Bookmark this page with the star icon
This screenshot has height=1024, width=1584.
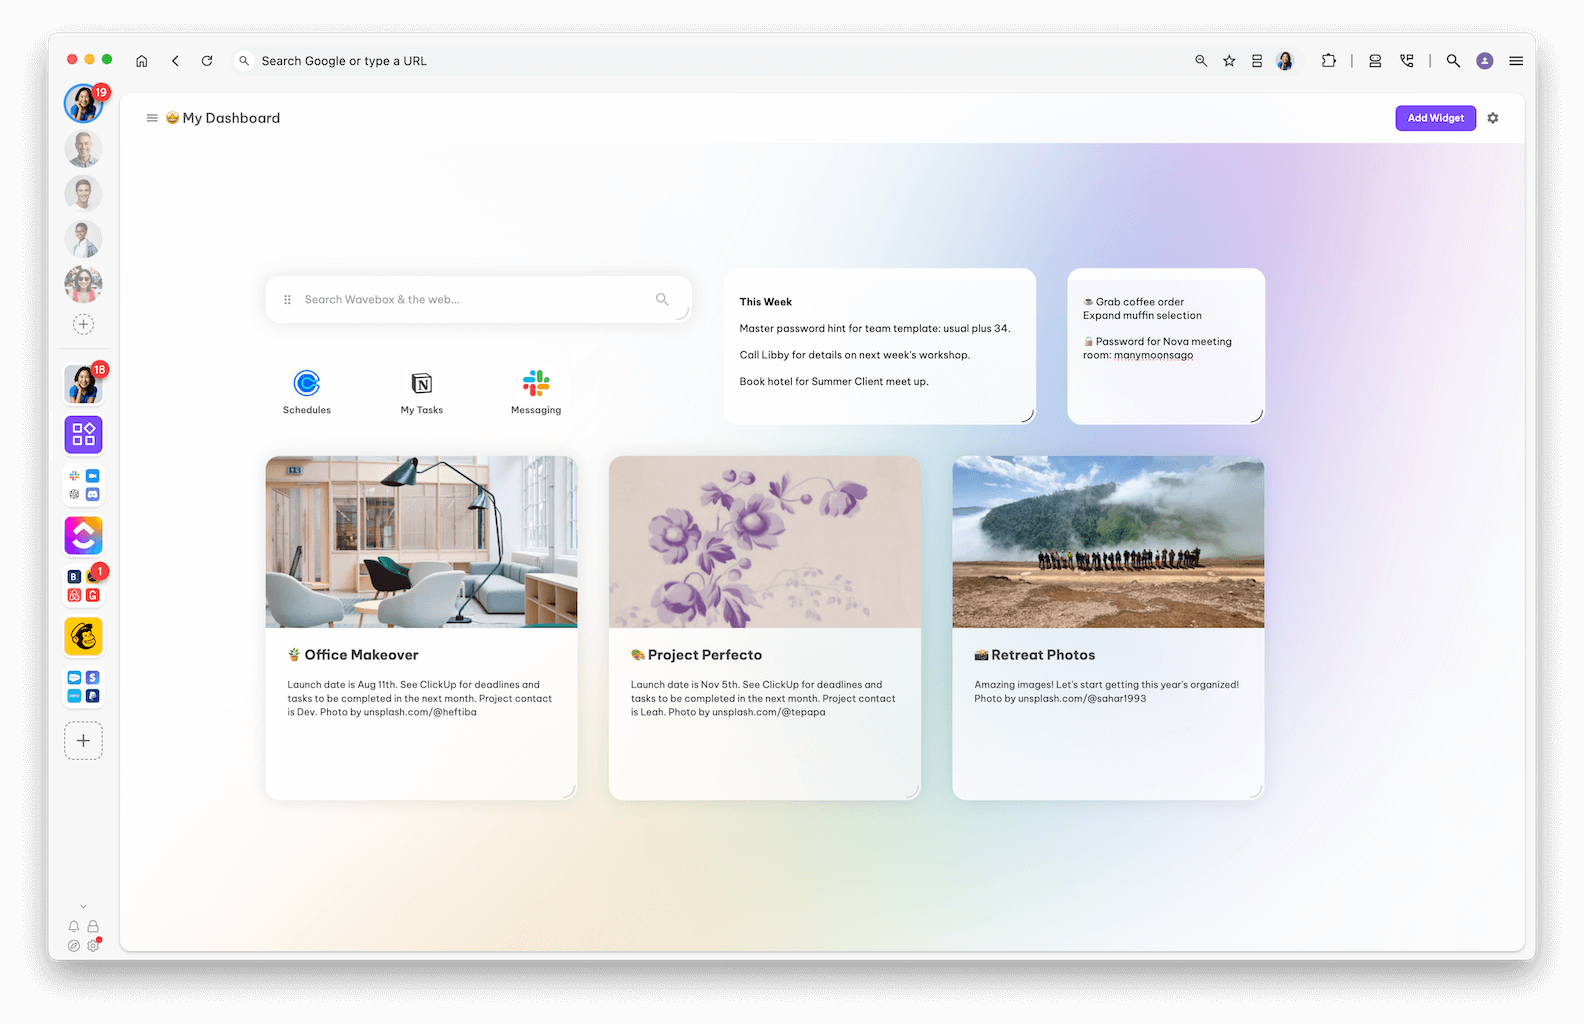point(1229,61)
